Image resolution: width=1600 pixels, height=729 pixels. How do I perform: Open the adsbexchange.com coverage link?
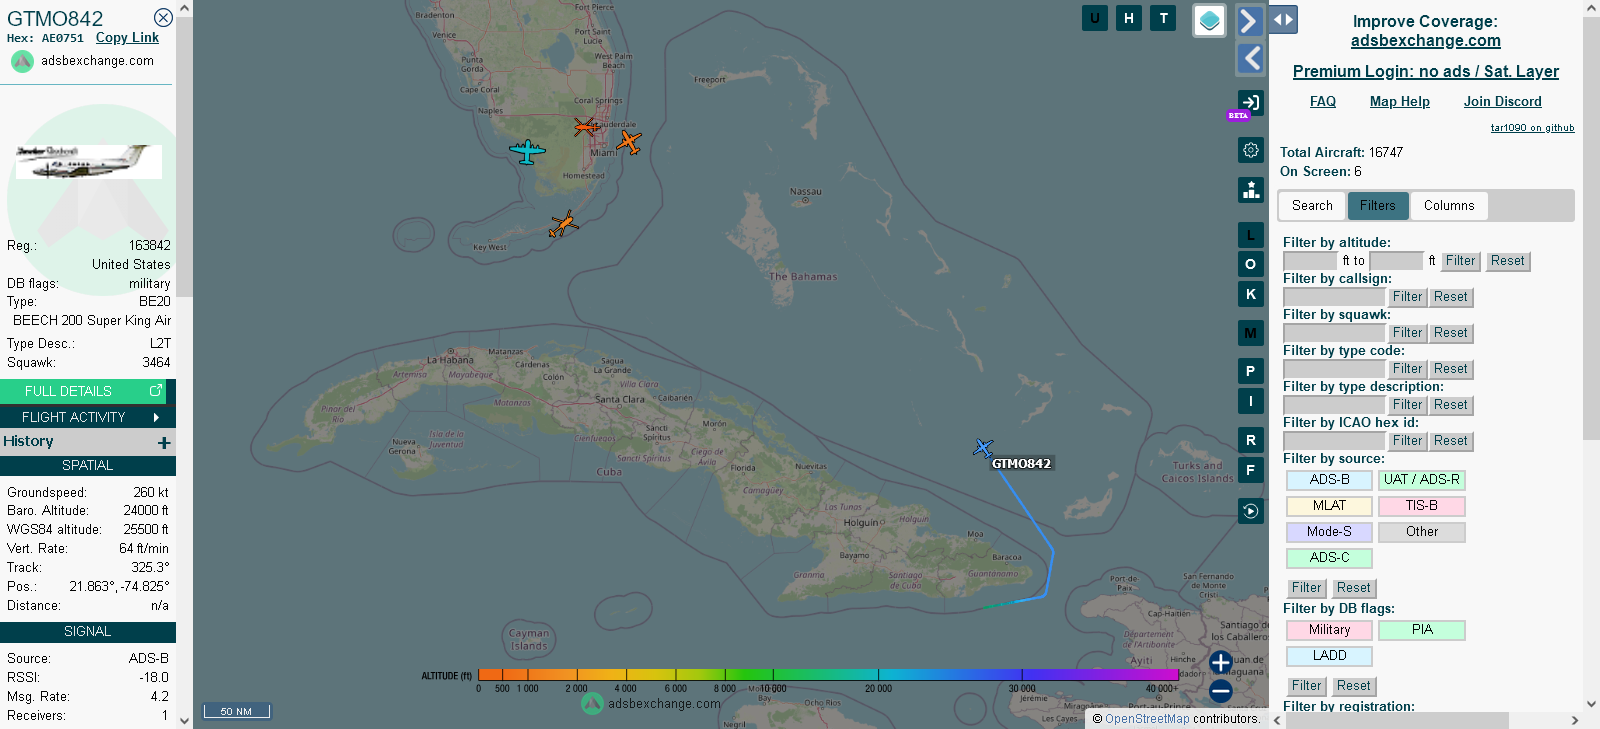[x=1425, y=41]
